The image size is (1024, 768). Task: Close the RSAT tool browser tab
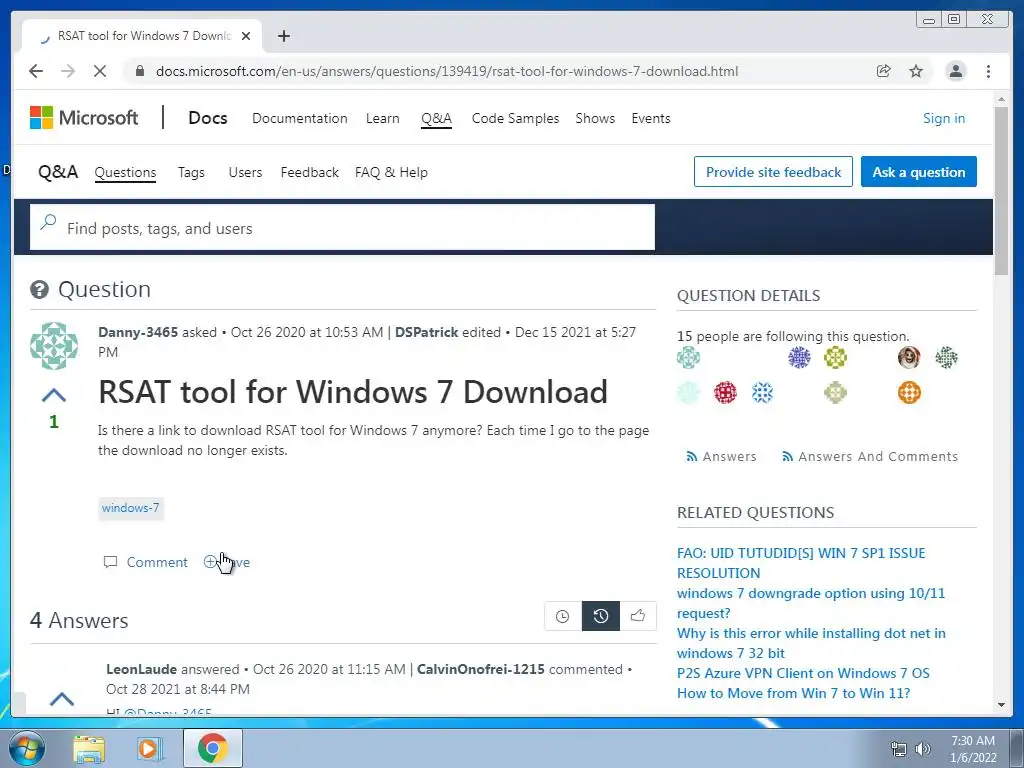point(246,36)
